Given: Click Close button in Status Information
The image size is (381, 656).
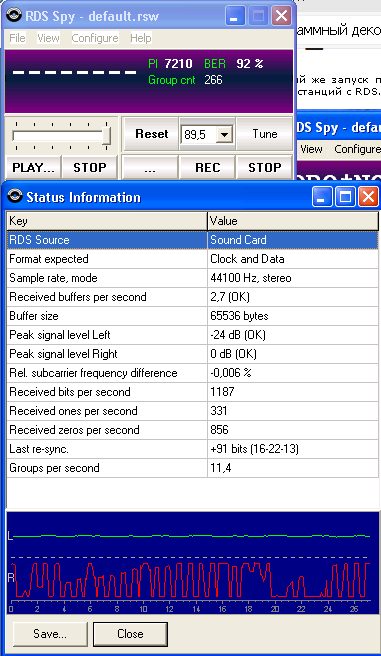Looking at the screenshot, I should point(130,634).
